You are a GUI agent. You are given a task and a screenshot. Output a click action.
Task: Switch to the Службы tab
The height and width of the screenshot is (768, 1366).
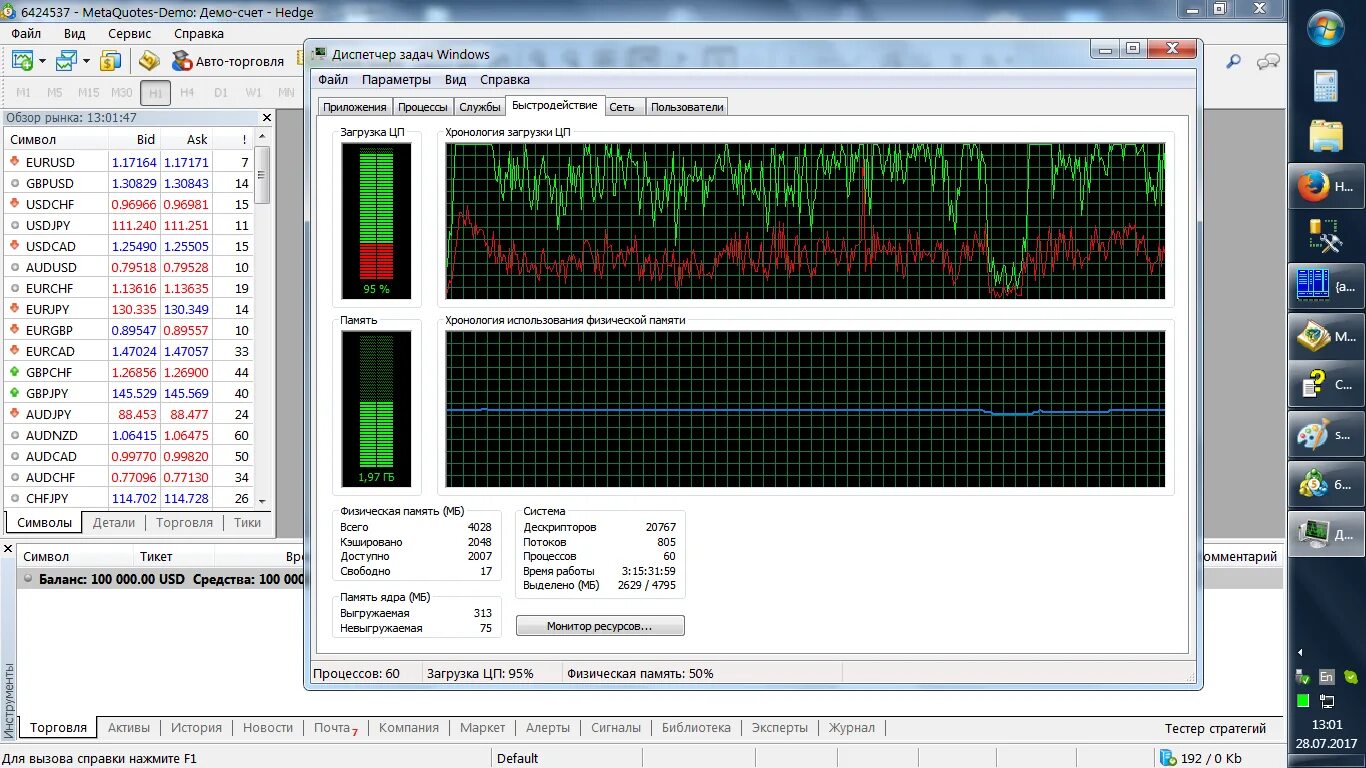click(x=480, y=107)
